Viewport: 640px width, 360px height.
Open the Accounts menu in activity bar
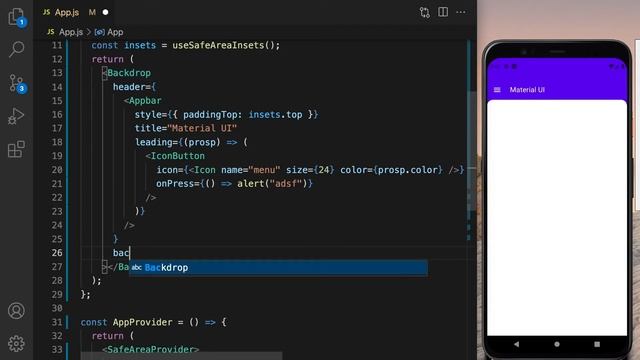tap(16, 311)
